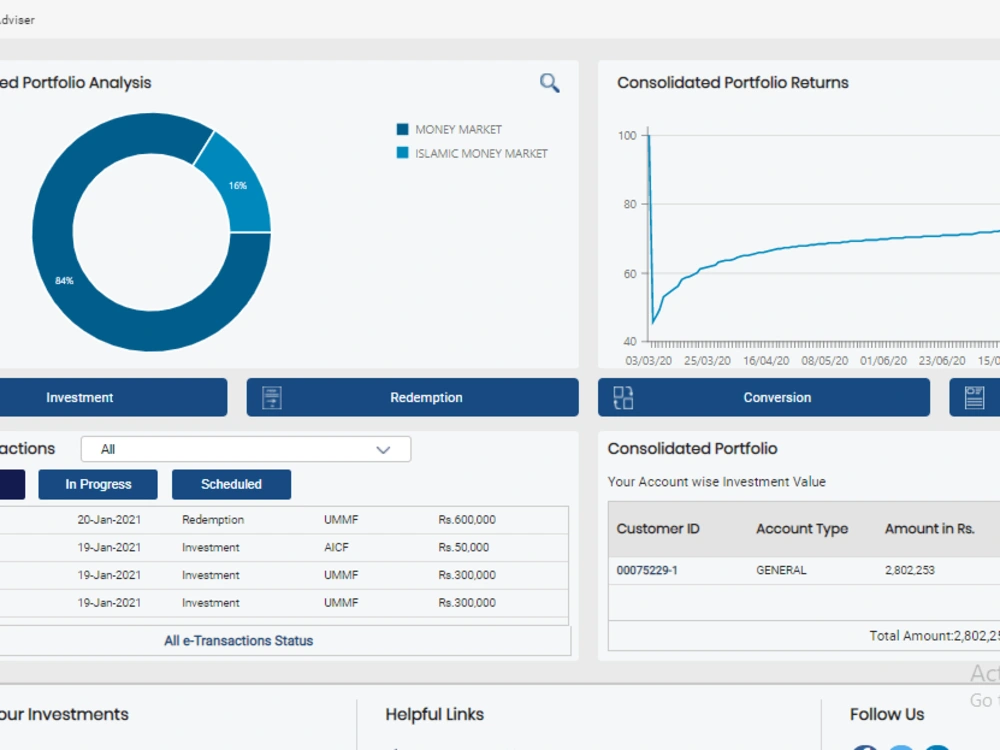Screen dimensions: 1000x750
Task: Click the 25/03/20 date on chart axis
Action: pos(707,361)
